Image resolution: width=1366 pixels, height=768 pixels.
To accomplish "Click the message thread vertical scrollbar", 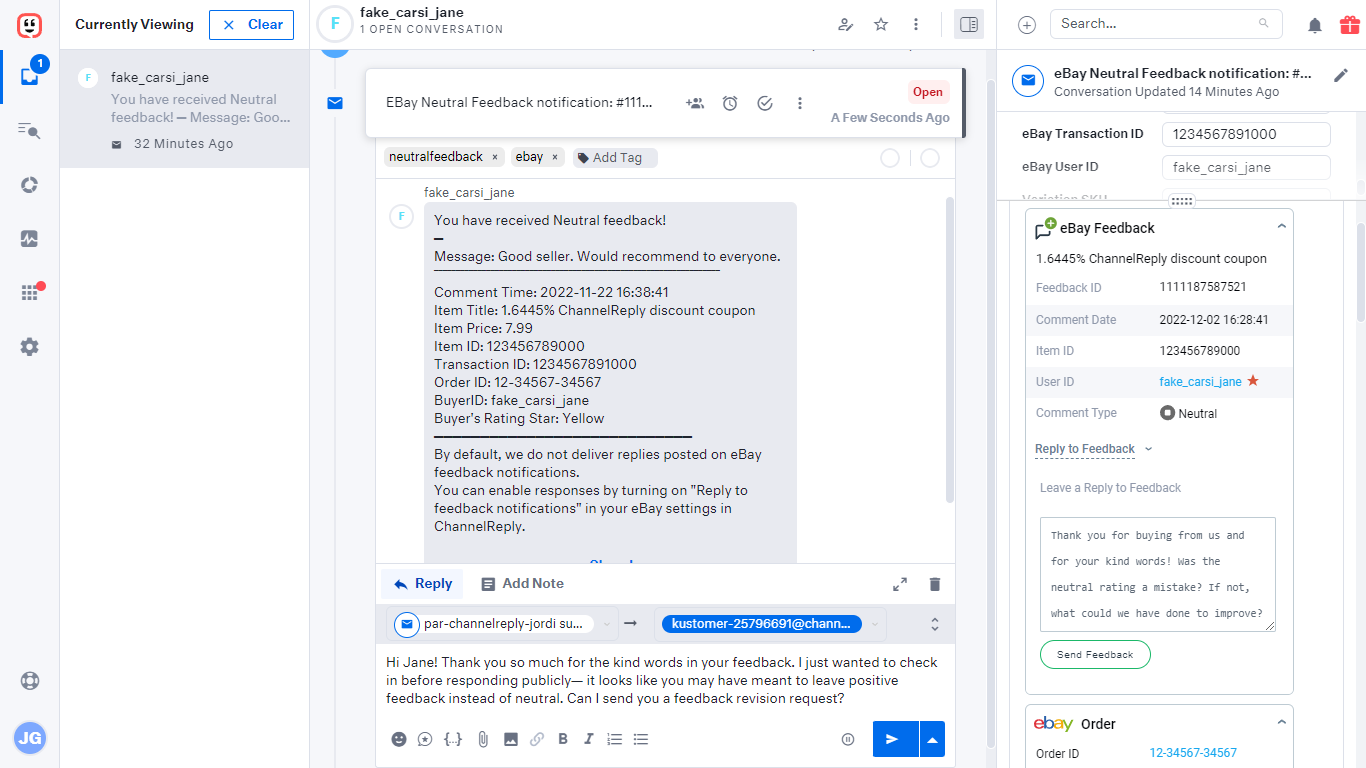I will pyautogui.click(x=949, y=350).
